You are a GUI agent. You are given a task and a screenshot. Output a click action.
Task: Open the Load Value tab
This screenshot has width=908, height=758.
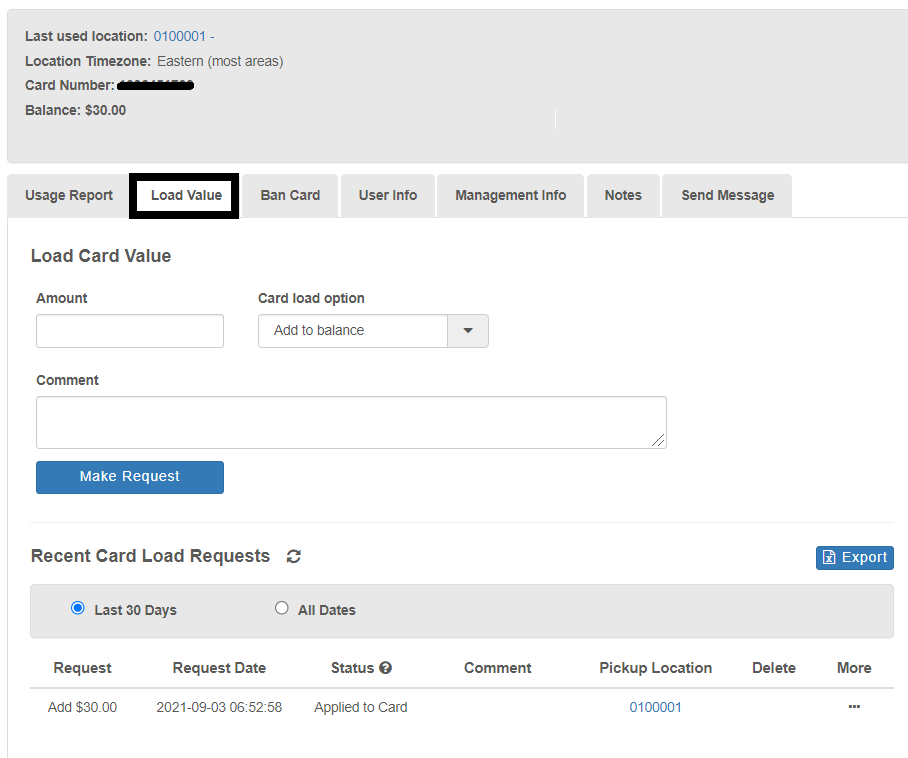[186, 196]
